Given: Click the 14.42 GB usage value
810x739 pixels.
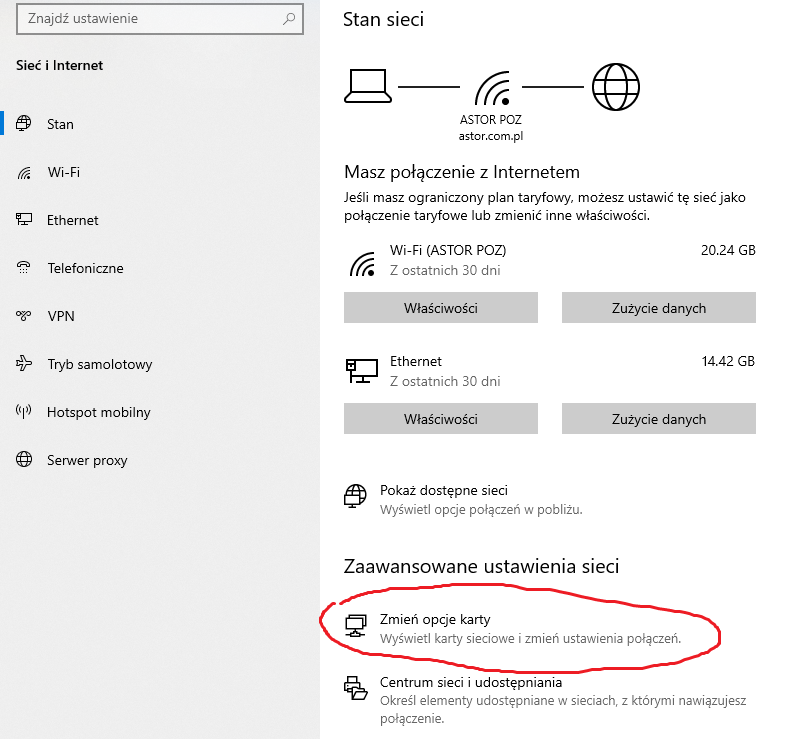Looking at the screenshot, I should click(728, 361).
